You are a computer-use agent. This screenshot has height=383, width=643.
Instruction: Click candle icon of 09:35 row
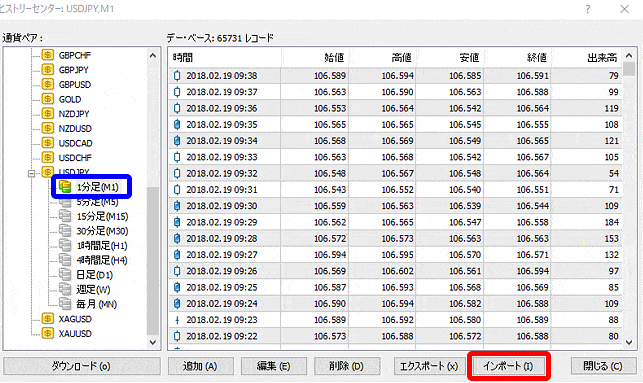177,124
